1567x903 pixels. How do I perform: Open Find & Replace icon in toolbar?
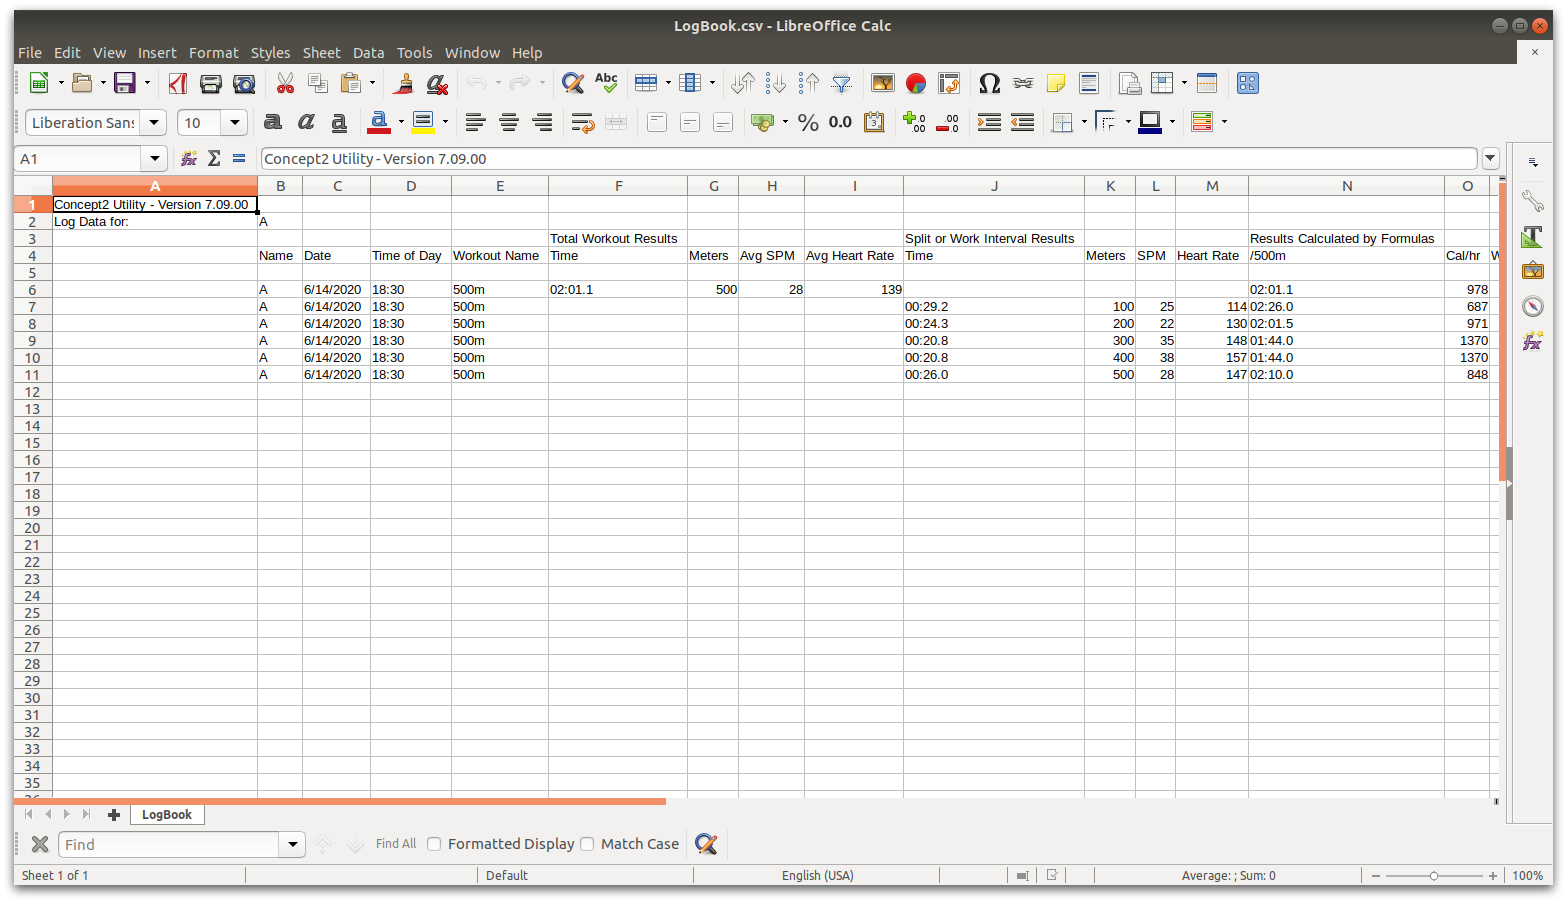(573, 83)
